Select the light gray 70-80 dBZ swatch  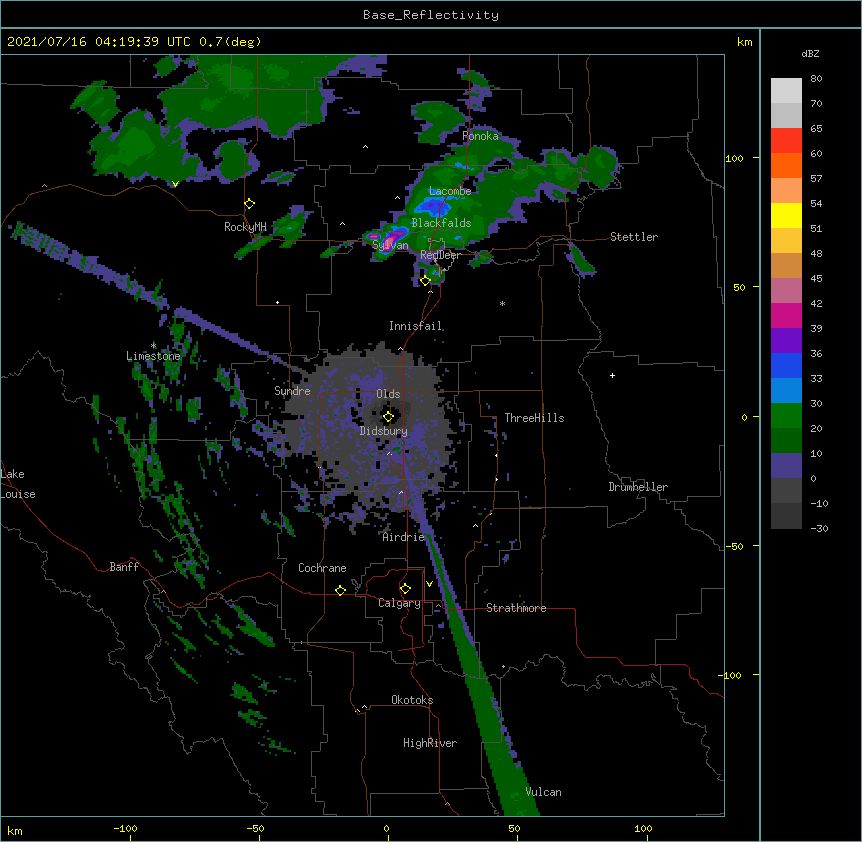click(786, 91)
